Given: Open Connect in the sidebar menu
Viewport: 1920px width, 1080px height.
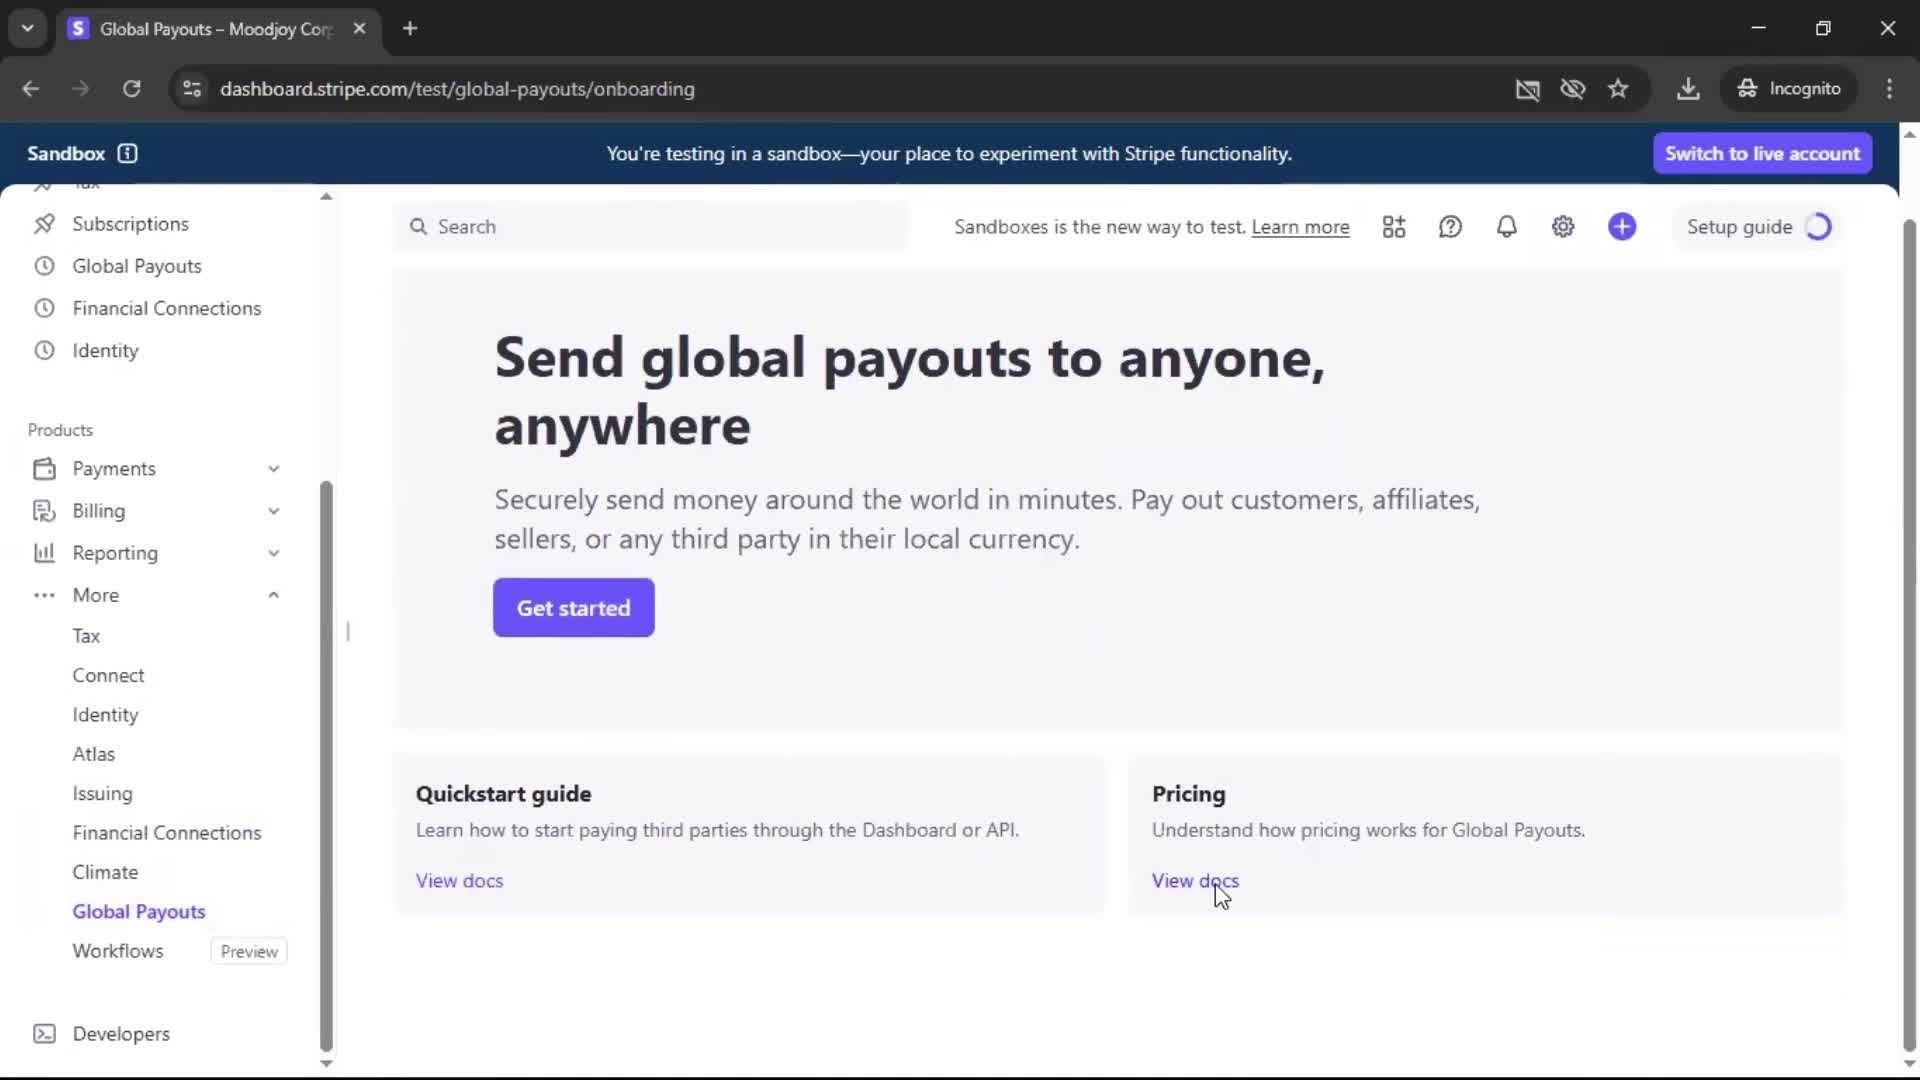Looking at the screenshot, I should coord(108,675).
